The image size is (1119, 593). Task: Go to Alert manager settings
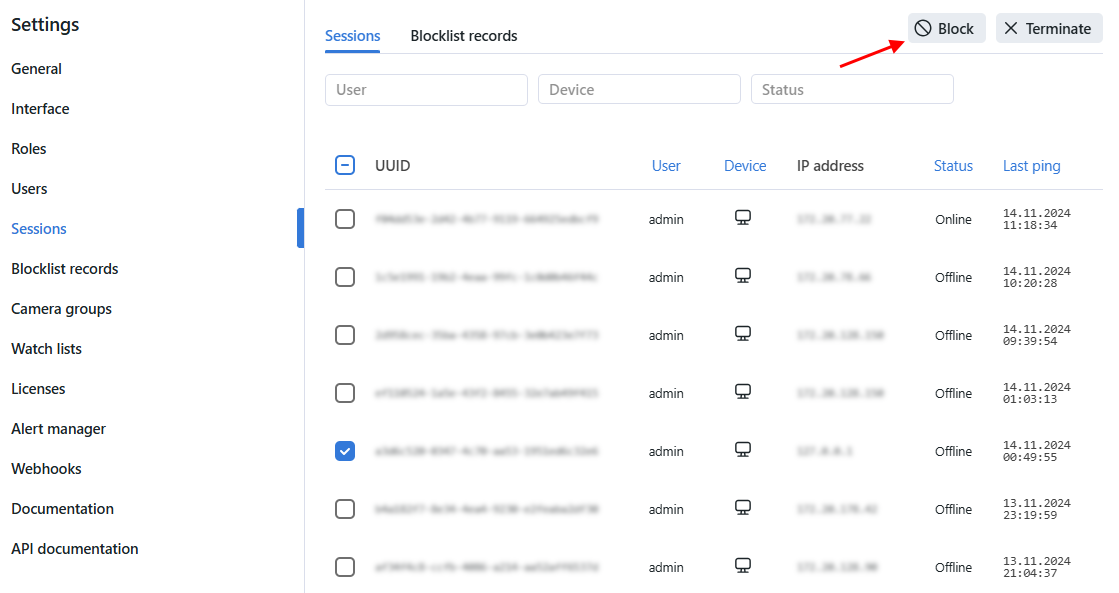[x=58, y=429]
